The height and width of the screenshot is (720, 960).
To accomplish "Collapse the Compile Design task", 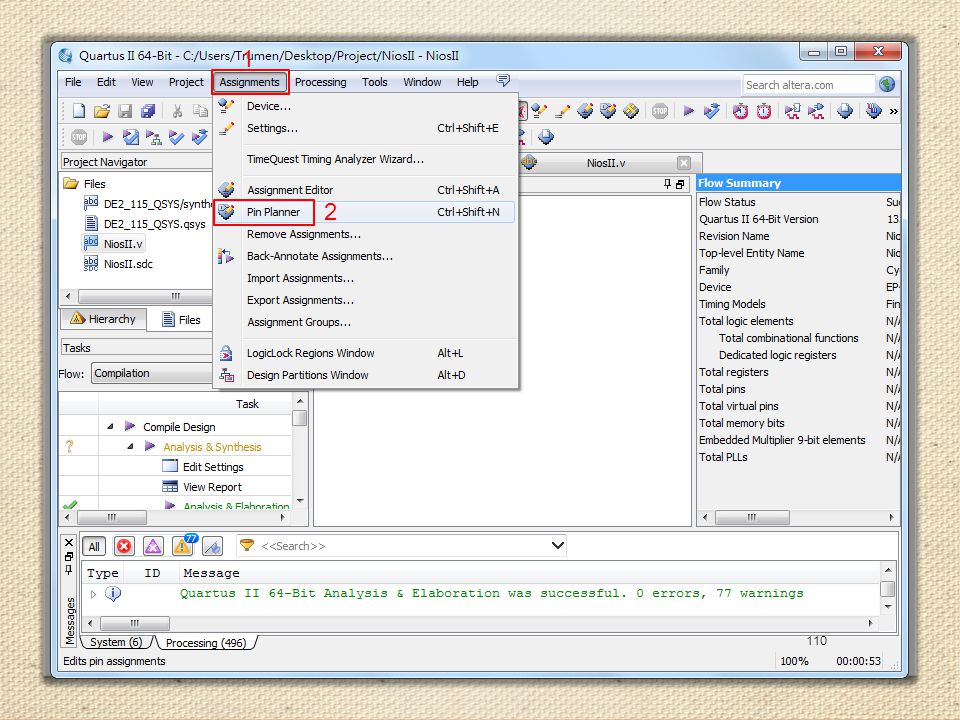I will point(110,426).
